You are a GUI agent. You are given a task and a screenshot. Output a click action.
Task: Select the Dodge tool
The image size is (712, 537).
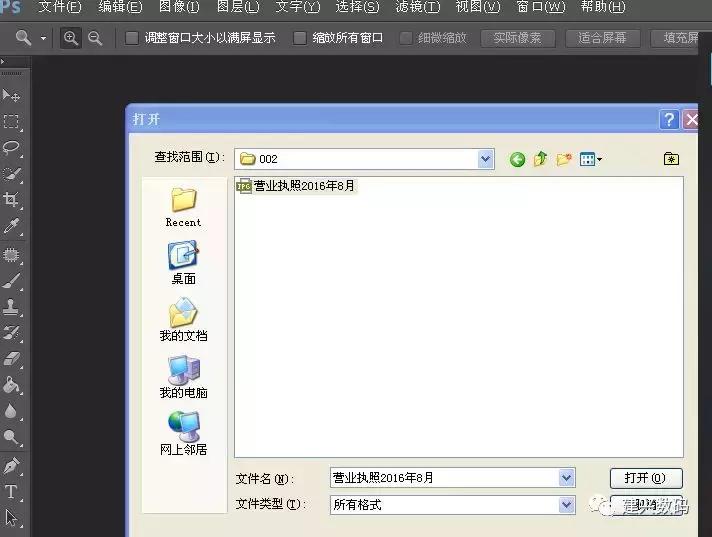tap(11, 437)
